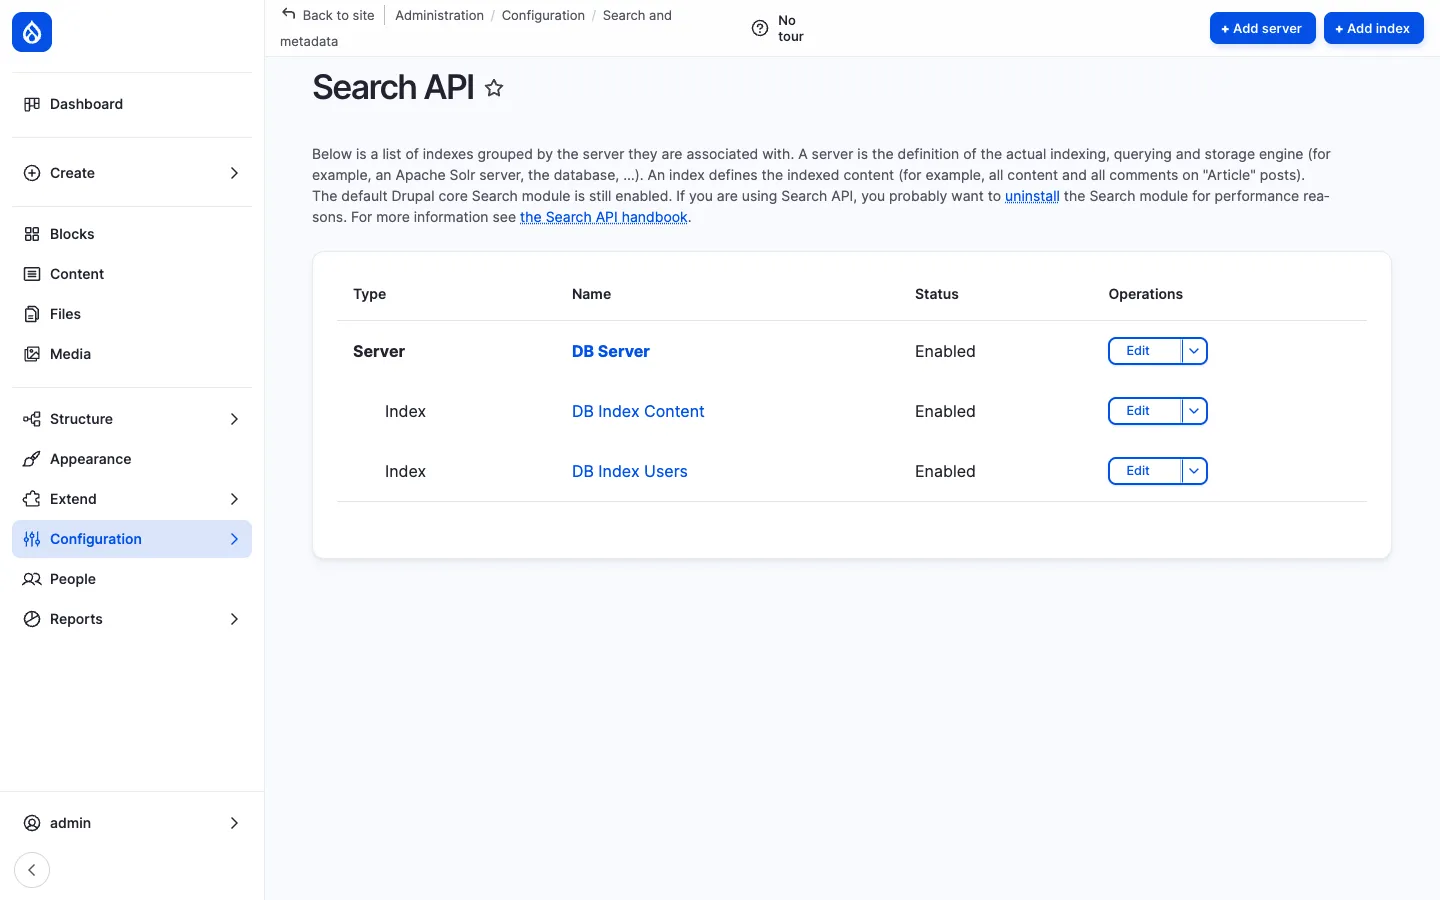Click the Files document icon
1440x900 pixels.
tap(32, 314)
